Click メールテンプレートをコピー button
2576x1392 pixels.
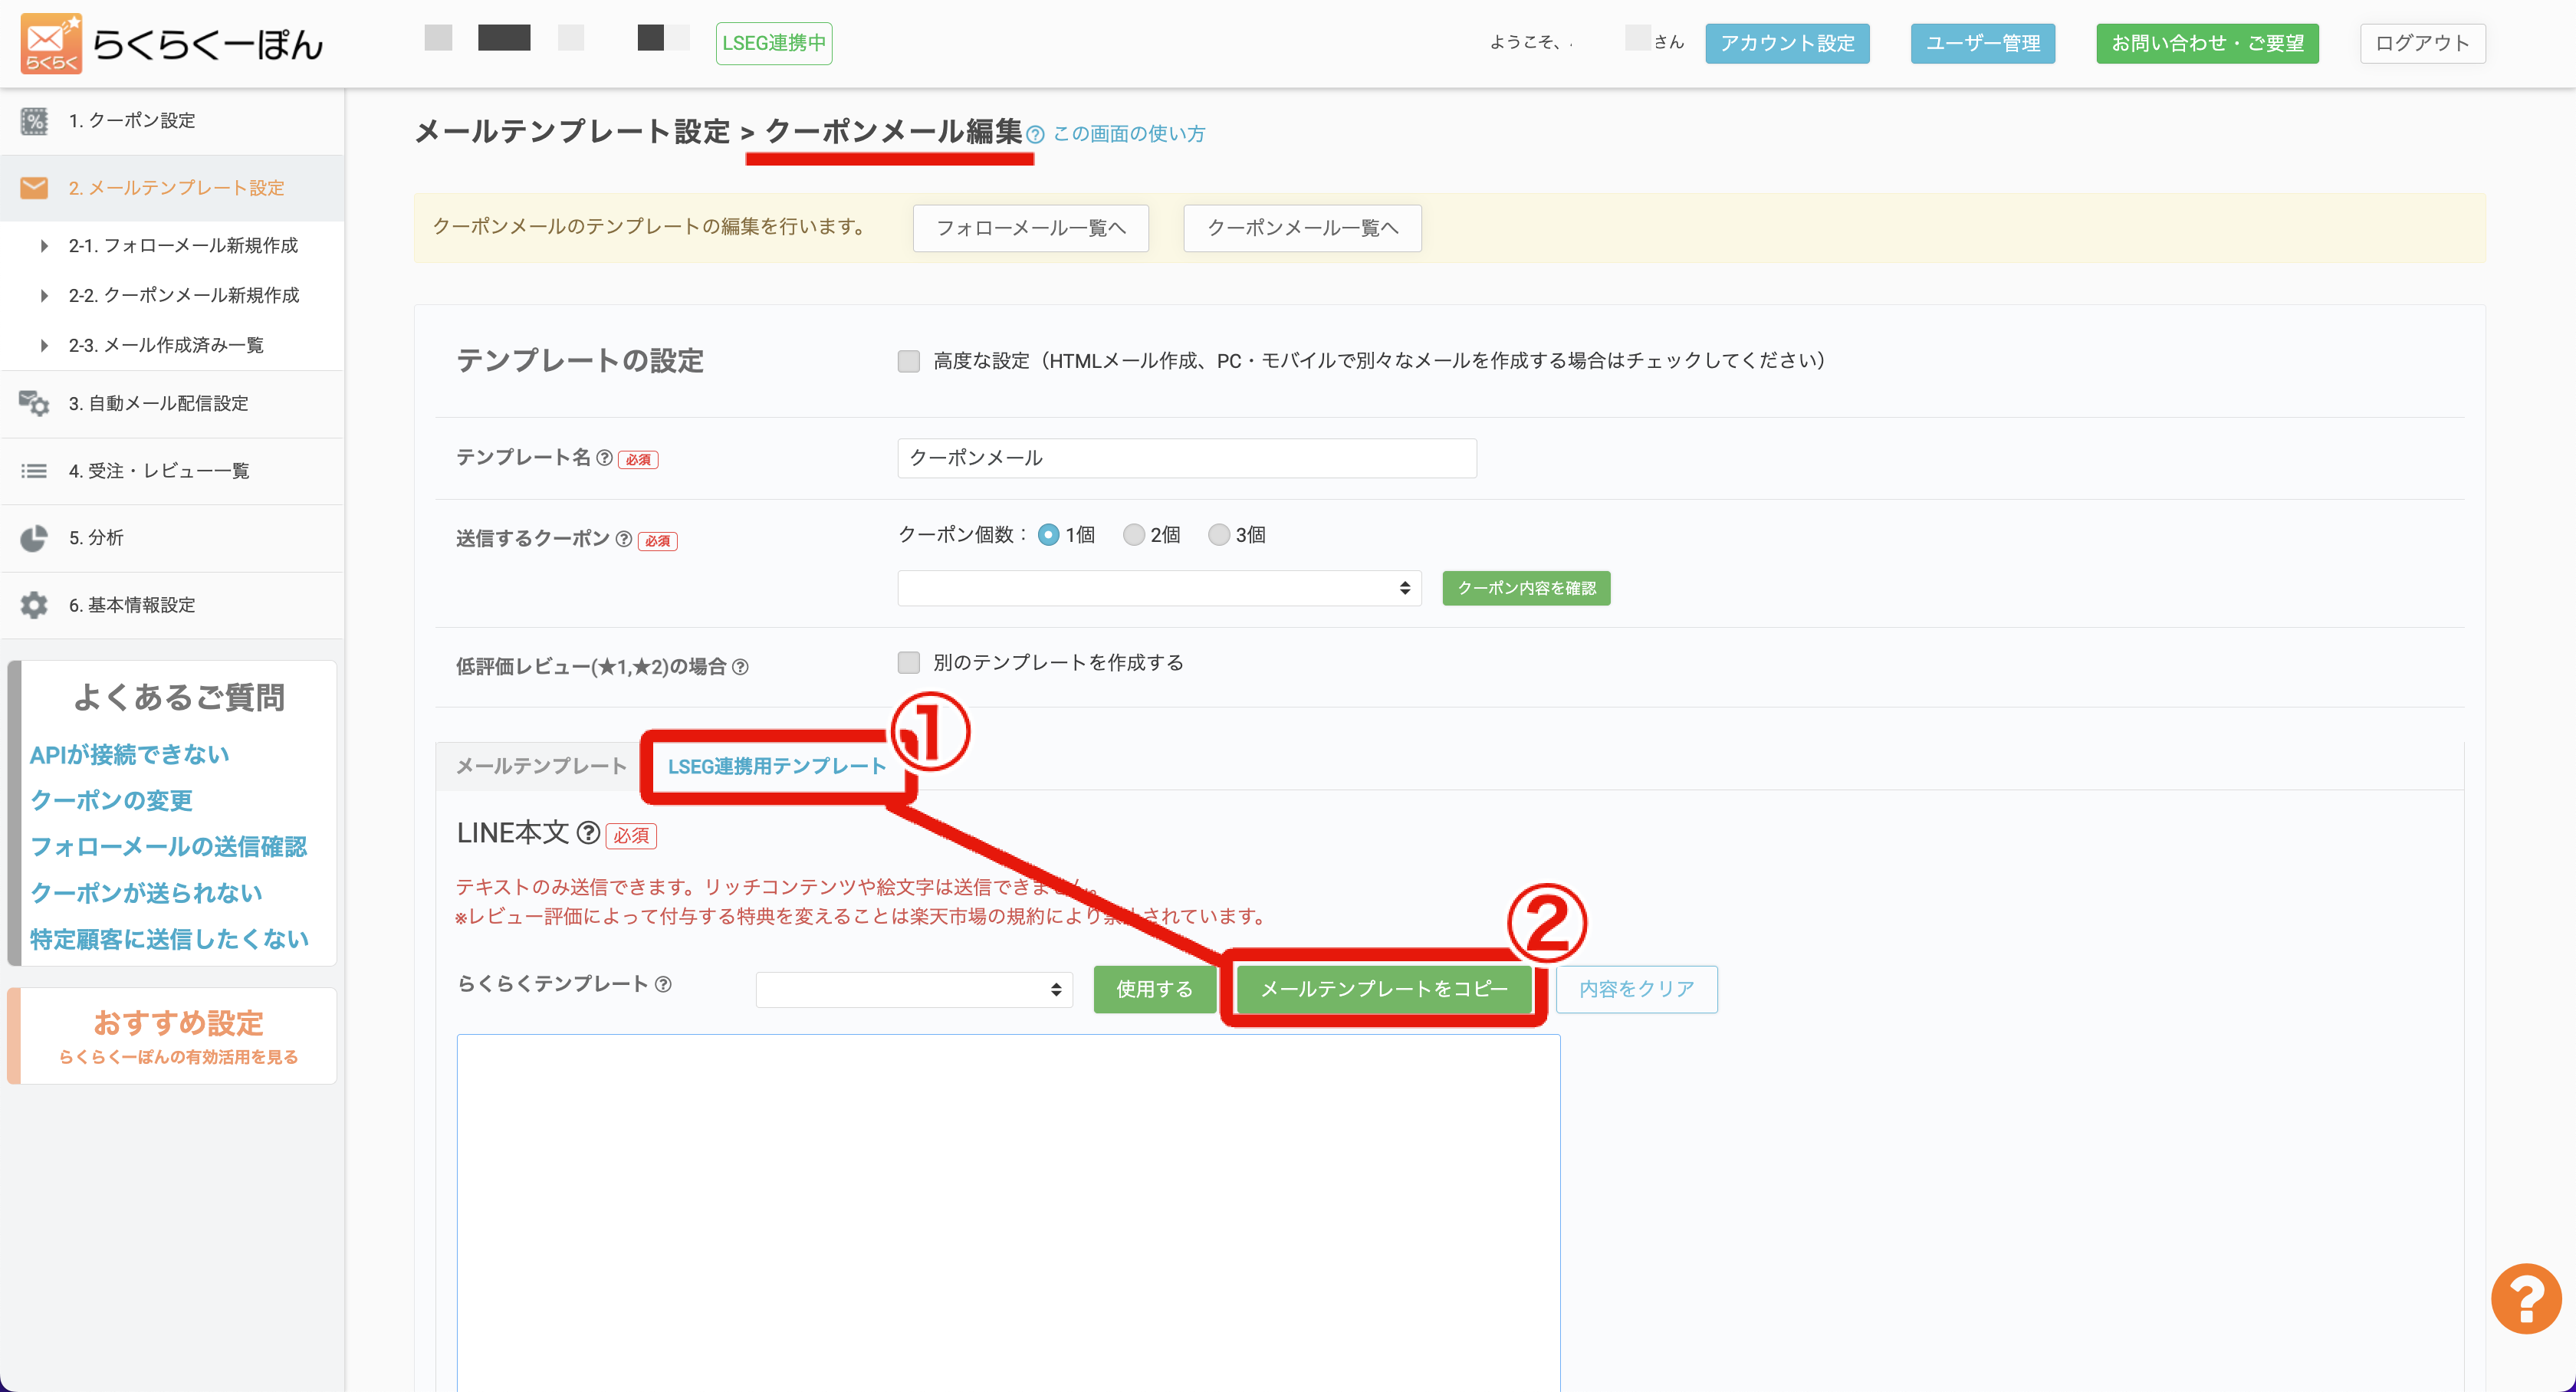pos(1383,989)
